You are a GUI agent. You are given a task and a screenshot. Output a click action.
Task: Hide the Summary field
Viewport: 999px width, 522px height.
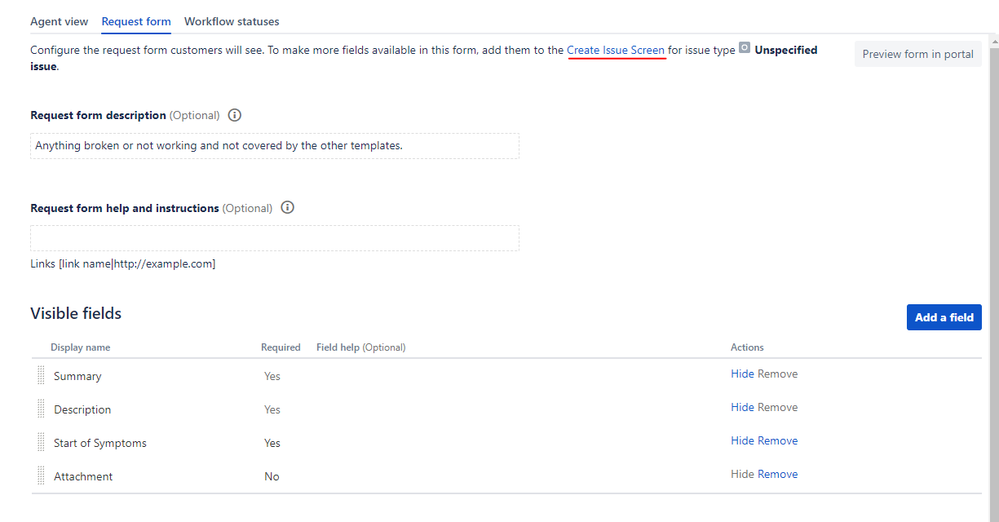[x=742, y=374]
